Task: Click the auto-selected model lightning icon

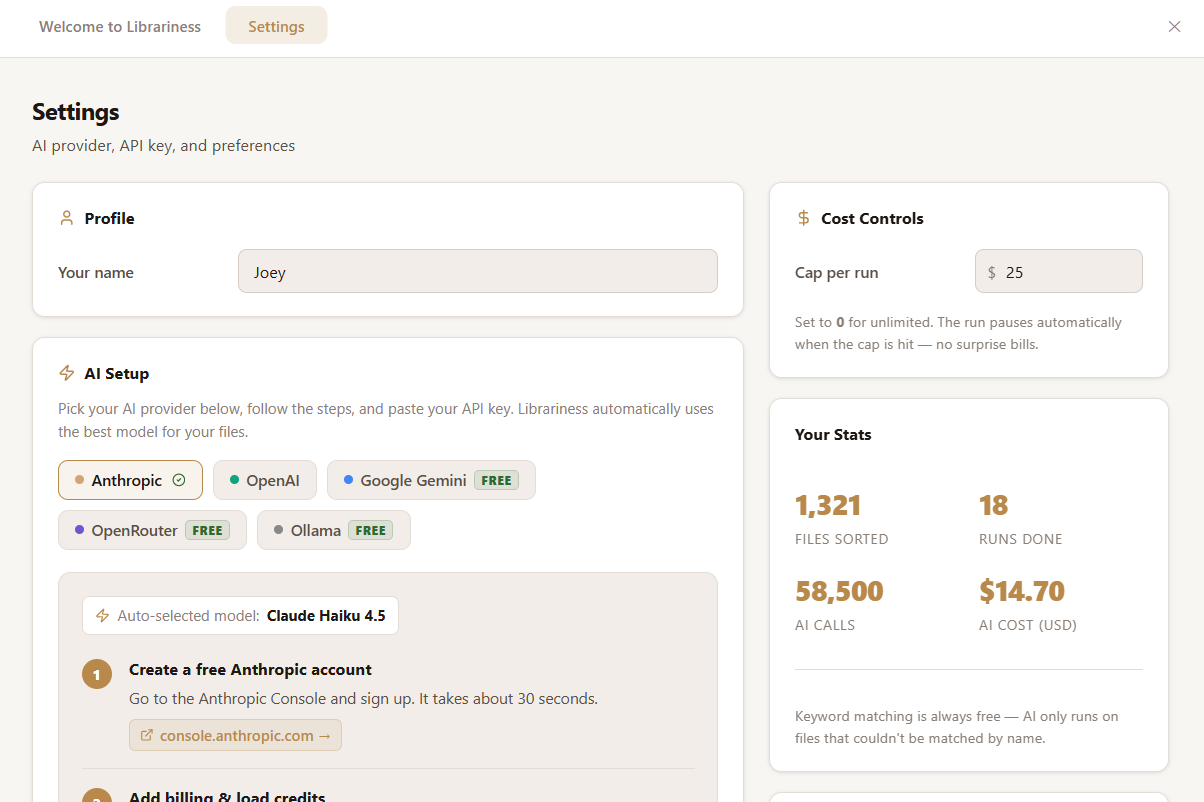Action: 102,615
